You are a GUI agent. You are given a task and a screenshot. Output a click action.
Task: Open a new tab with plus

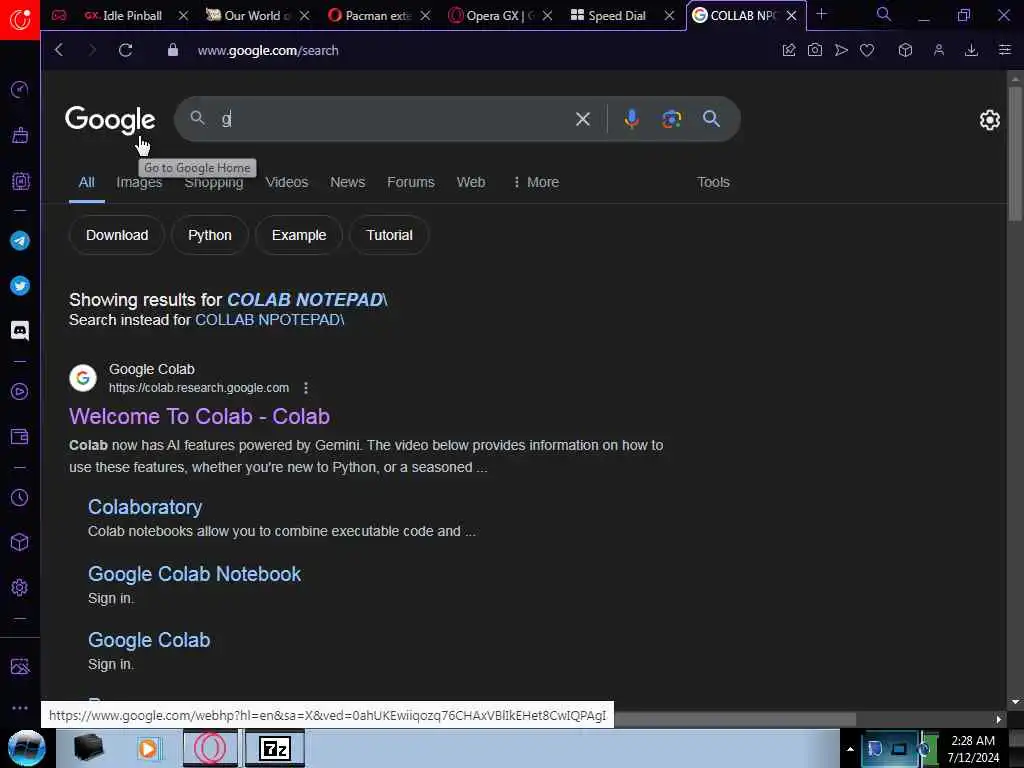[x=822, y=14]
